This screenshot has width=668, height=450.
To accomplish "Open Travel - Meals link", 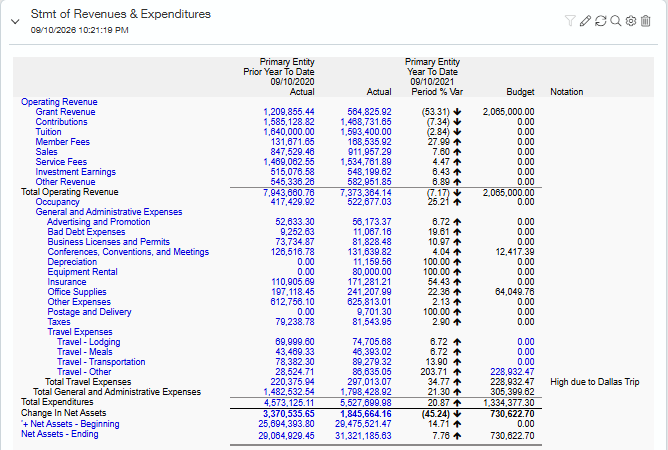I will coord(84,352).
